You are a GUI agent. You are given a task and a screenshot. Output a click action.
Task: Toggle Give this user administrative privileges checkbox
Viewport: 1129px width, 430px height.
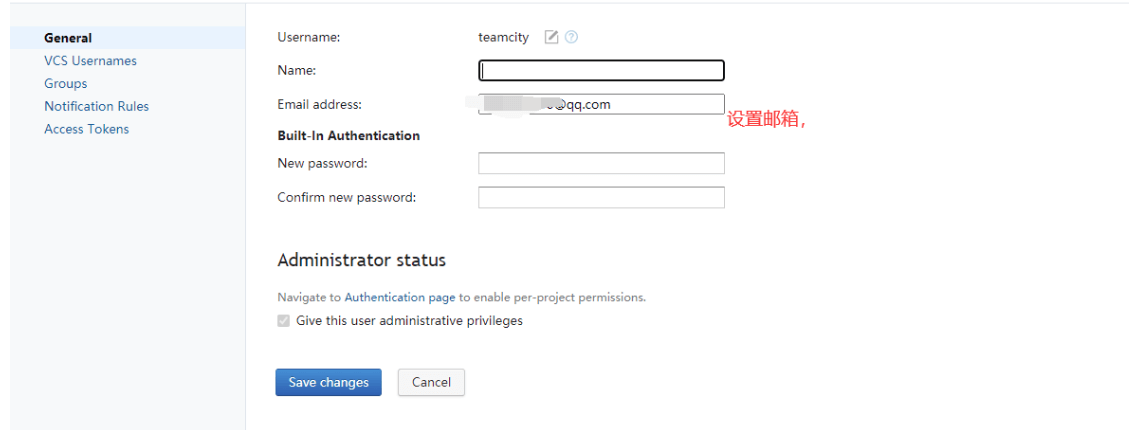coord(284,321)
